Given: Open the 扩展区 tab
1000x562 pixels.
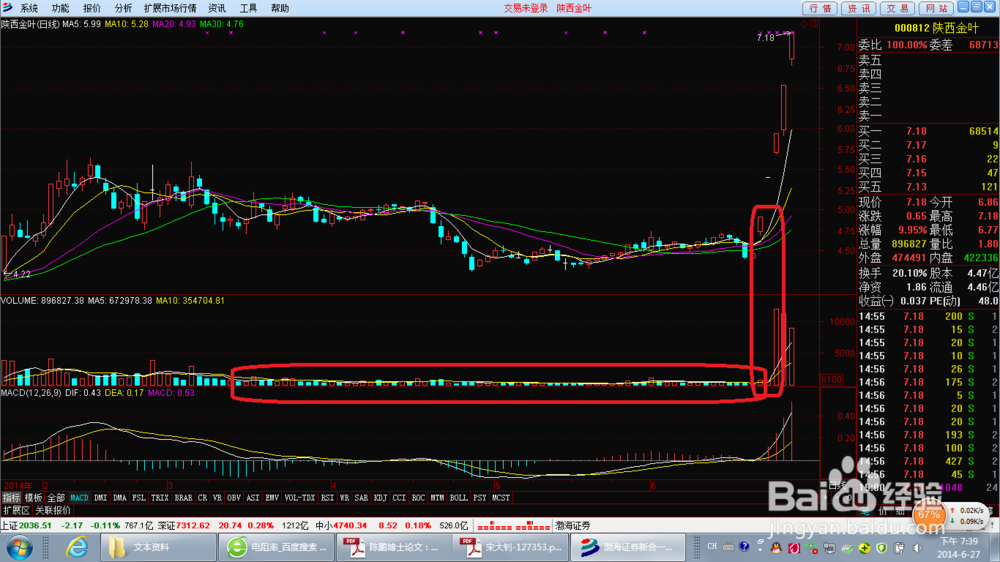Looking at the screenshot, I should click(16, 510).
